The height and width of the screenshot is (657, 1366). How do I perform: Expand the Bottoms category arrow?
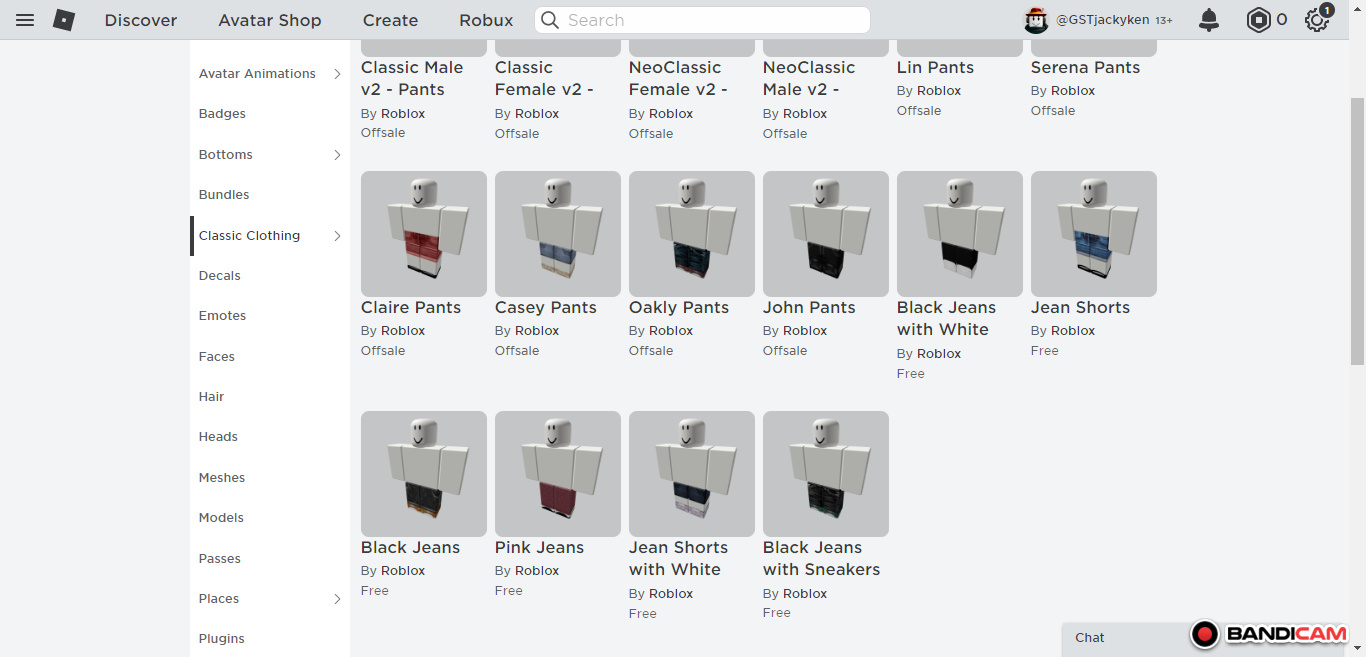click(x=337, y=155)
